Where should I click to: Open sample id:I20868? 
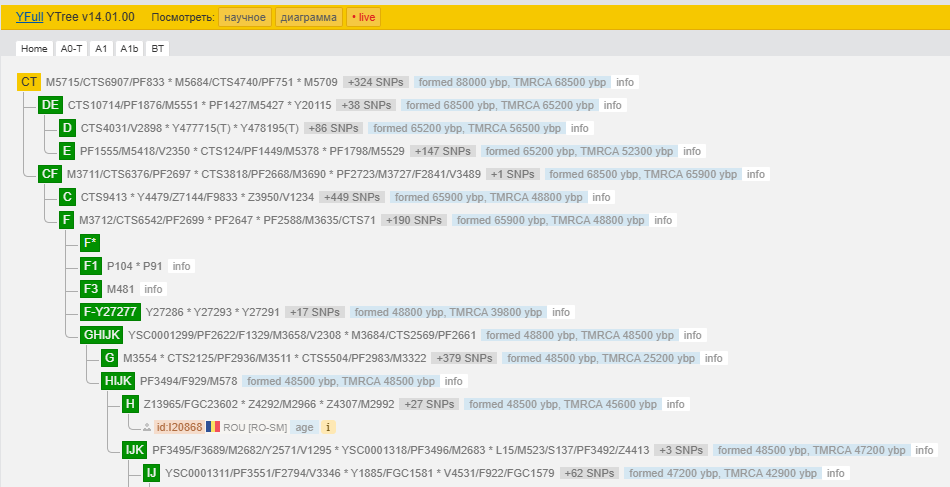179,428
